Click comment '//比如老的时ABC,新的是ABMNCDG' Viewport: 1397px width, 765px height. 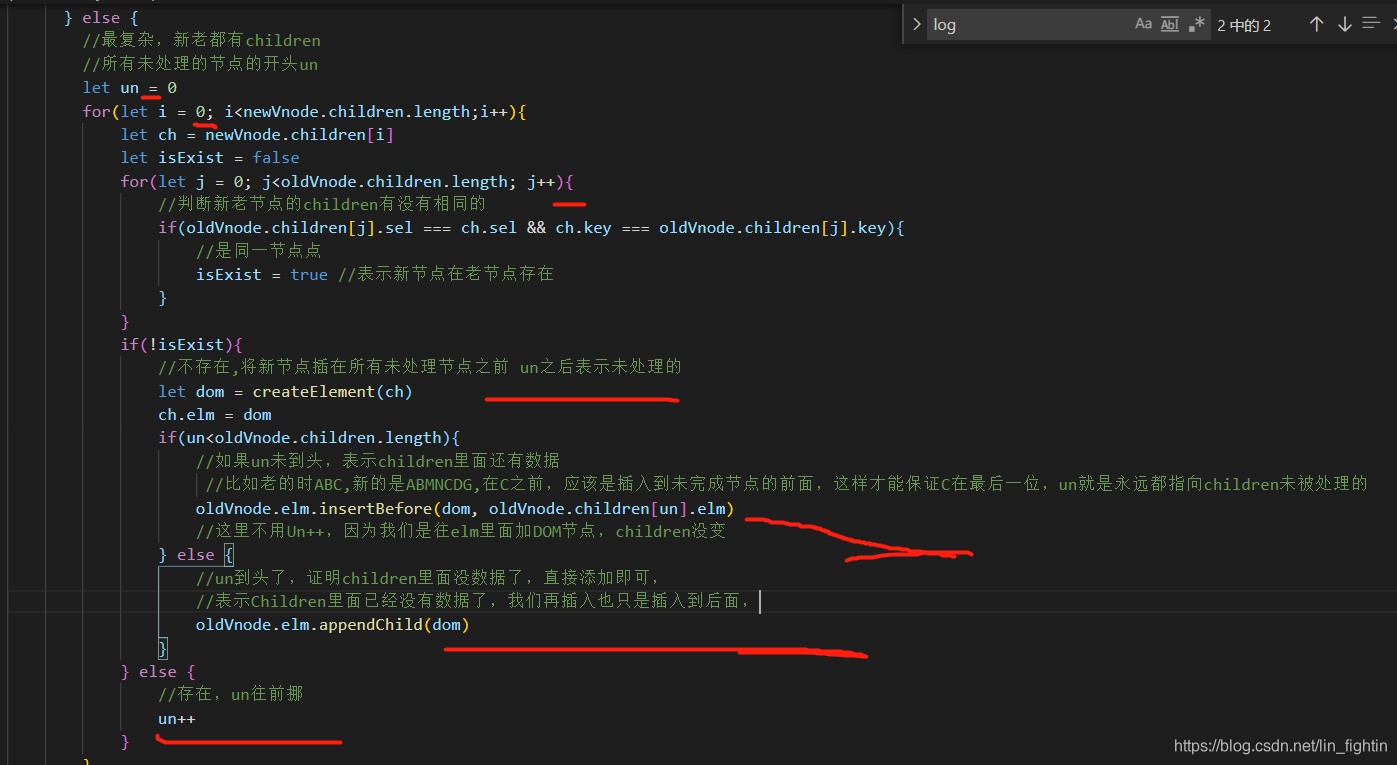point(786,484)
